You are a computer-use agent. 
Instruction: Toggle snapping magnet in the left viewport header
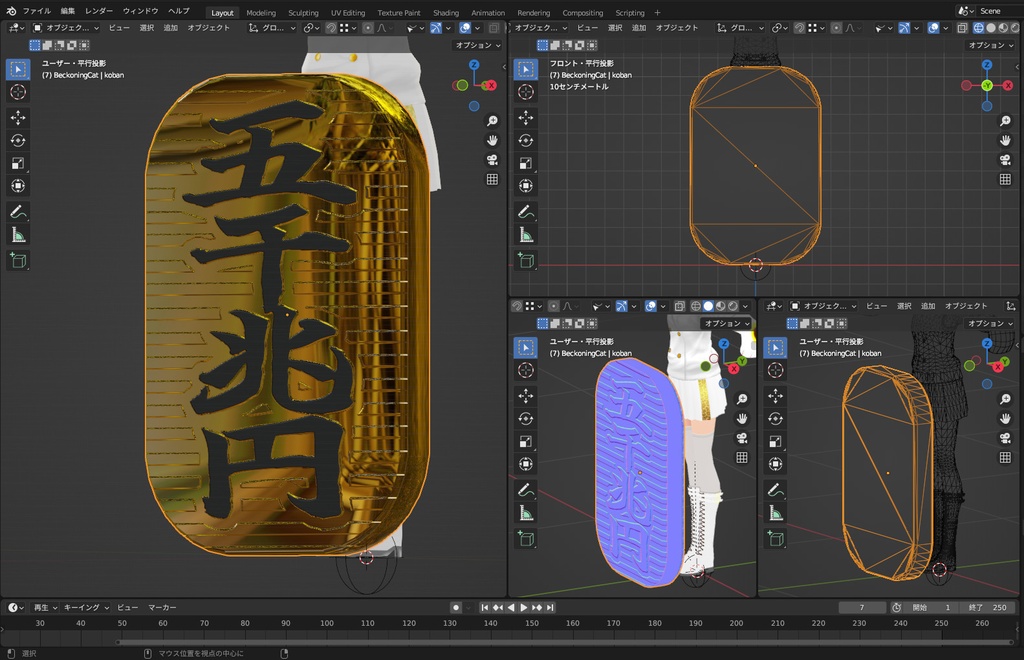click(331, 28)
